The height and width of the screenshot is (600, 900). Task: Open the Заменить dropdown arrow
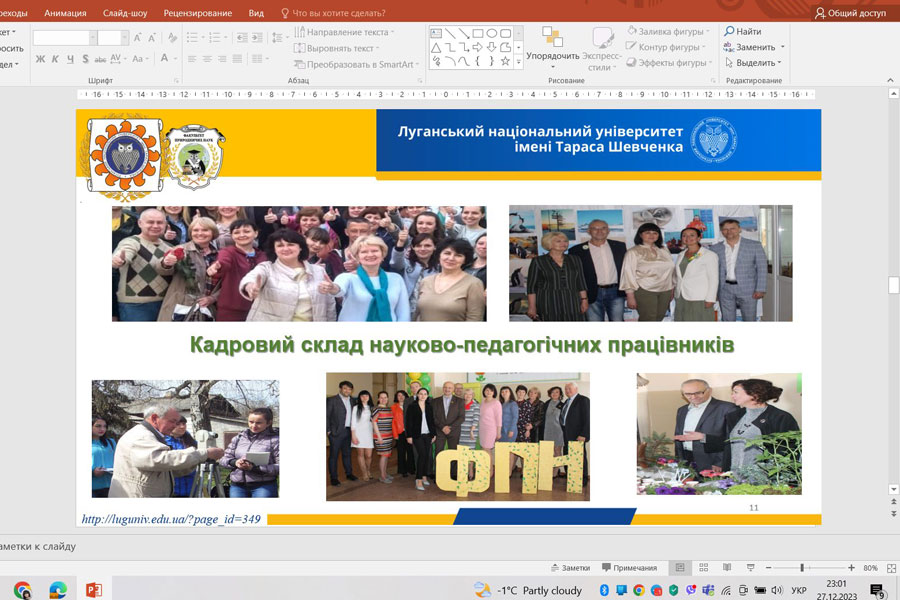pos(782,47)
